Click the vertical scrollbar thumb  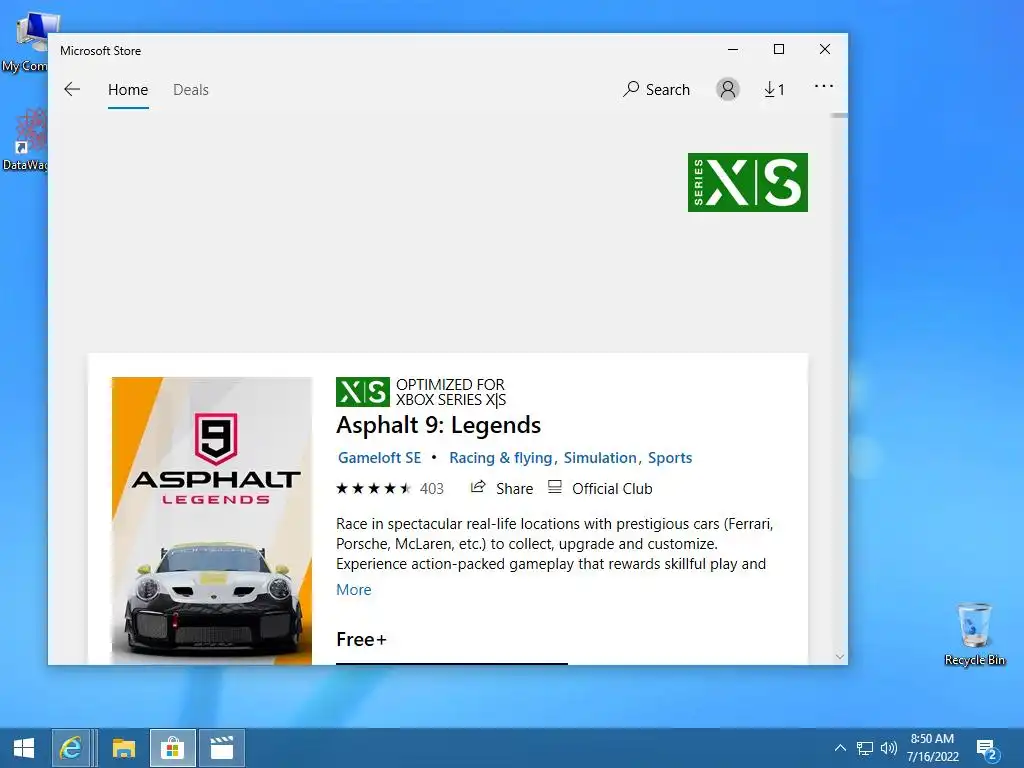tap(839, 116)
